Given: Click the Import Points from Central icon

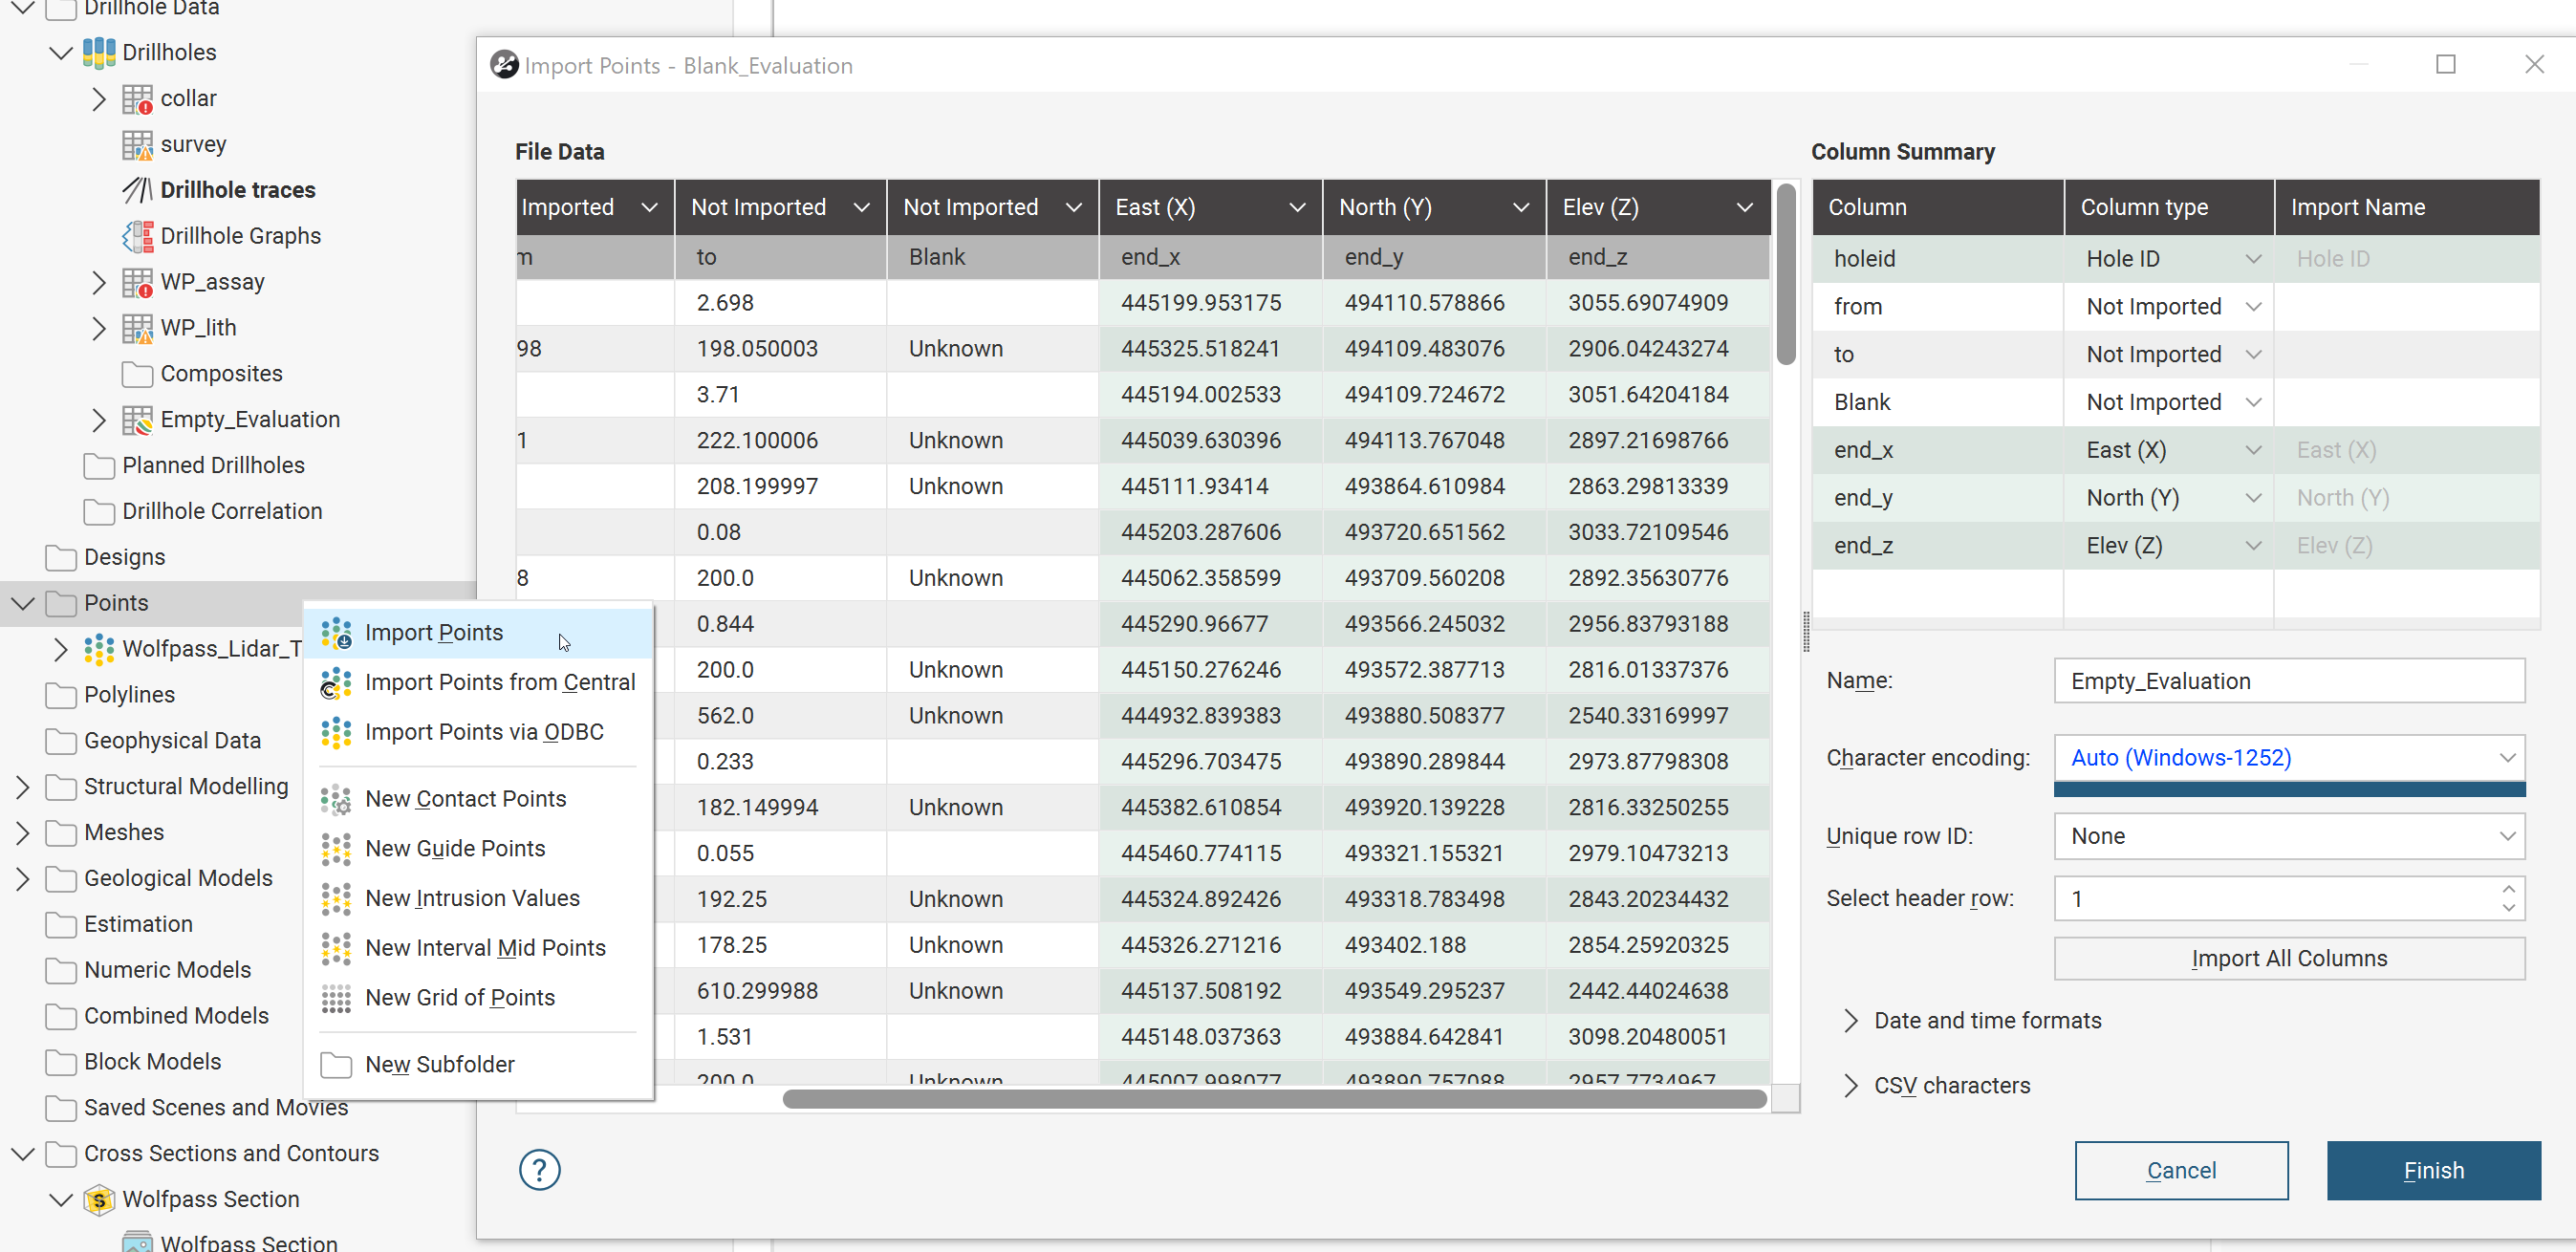Looking at the screenshot, I should point(336,683).
